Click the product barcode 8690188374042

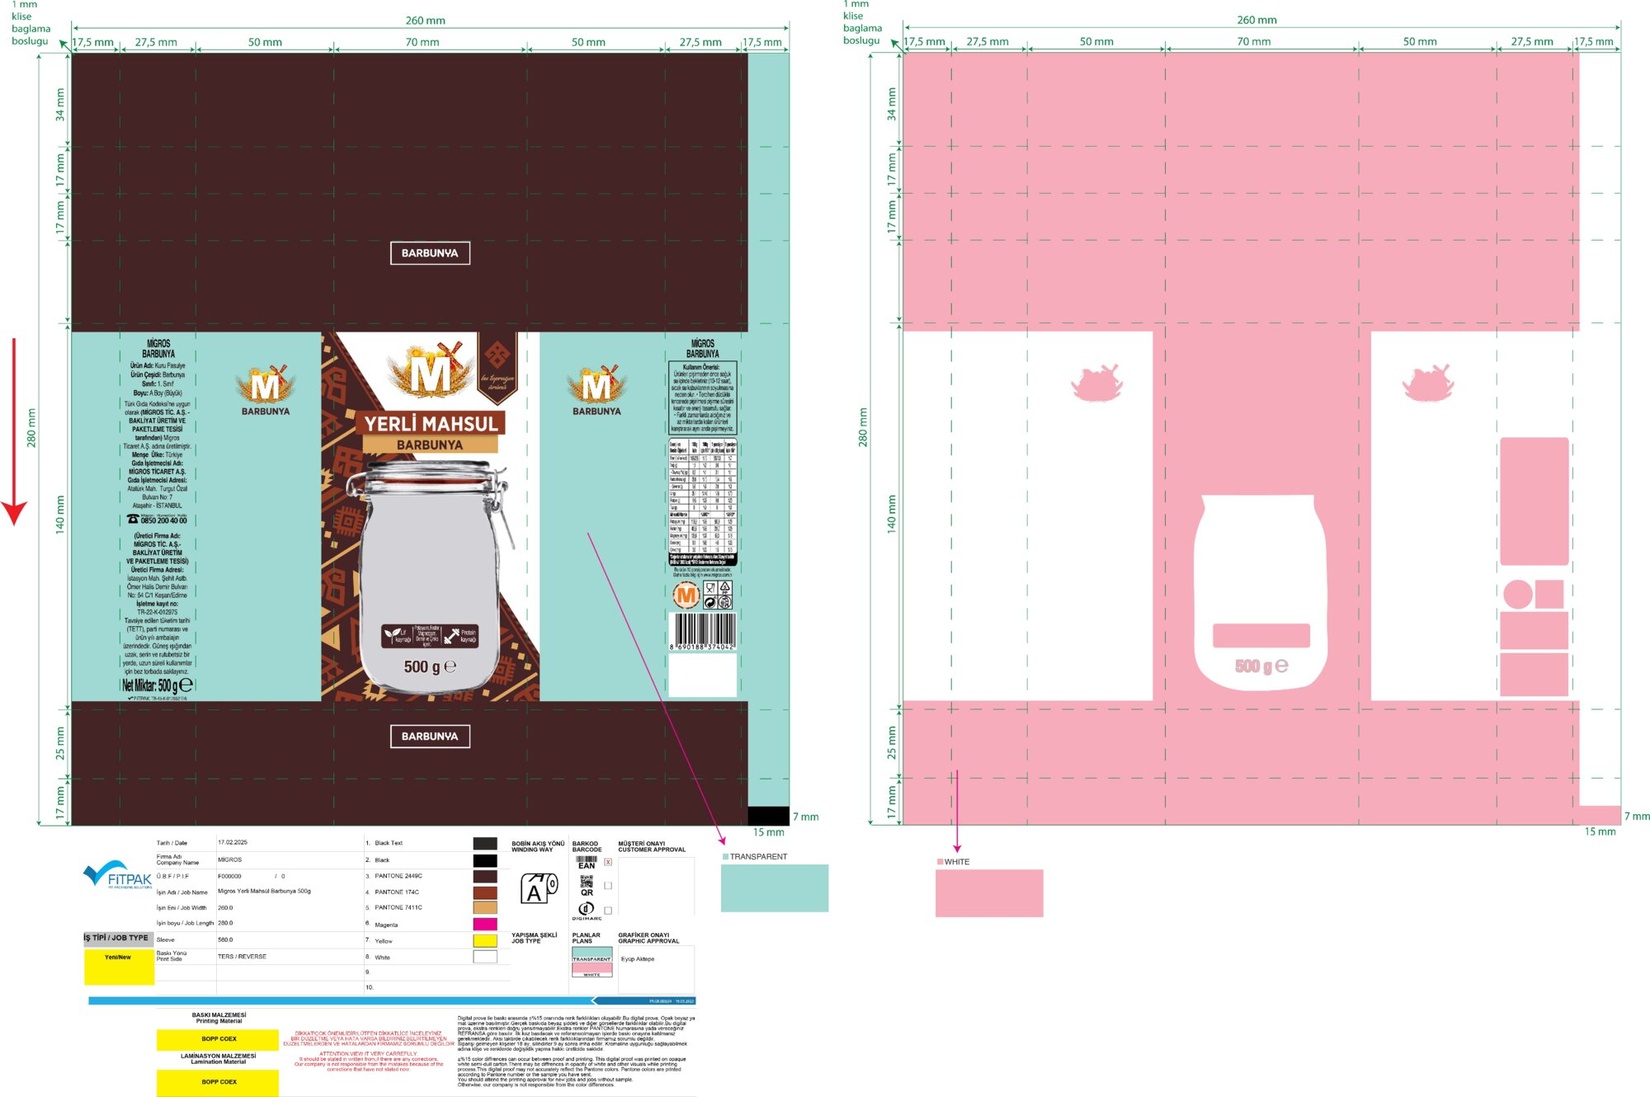[x=702, y=632]
